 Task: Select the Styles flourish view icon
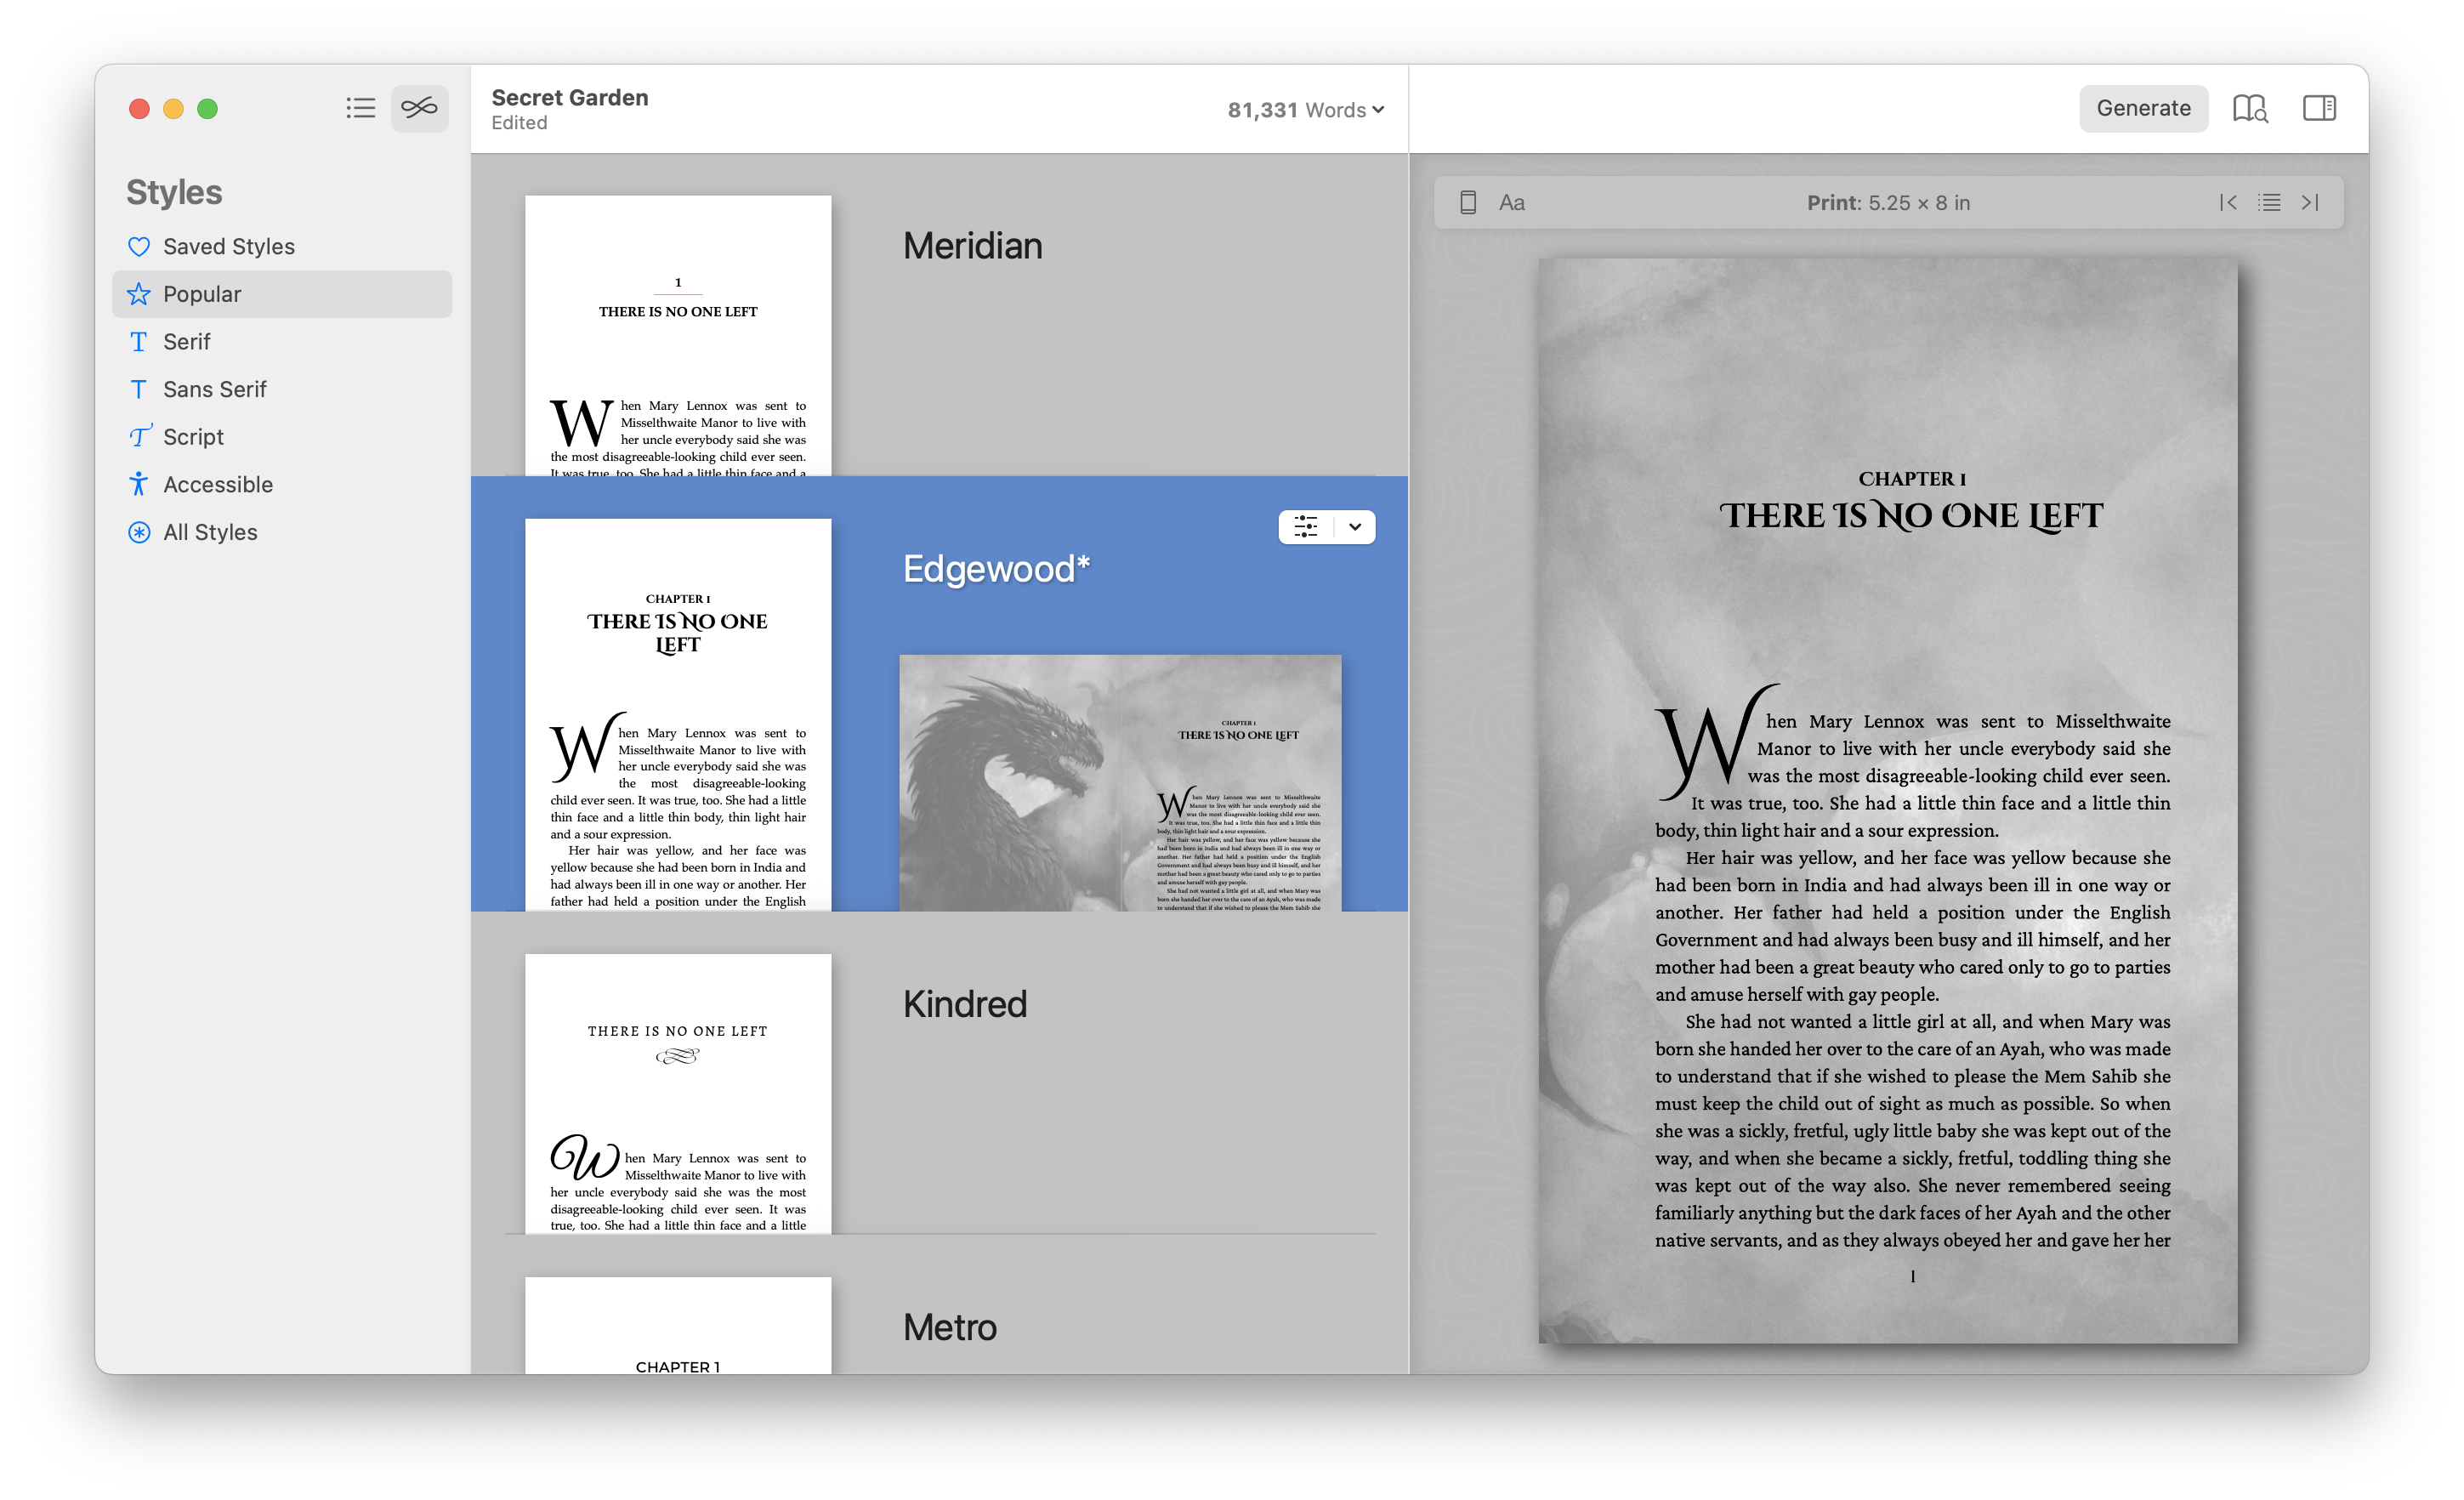419,108
